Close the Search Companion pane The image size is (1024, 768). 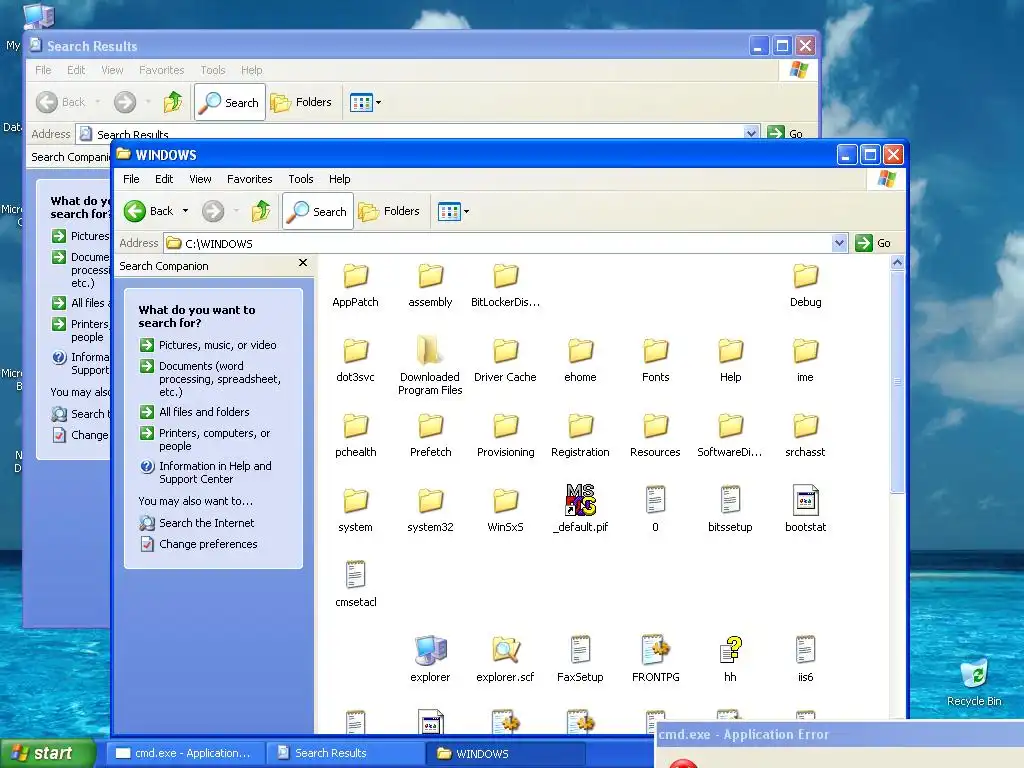[302, 263]
